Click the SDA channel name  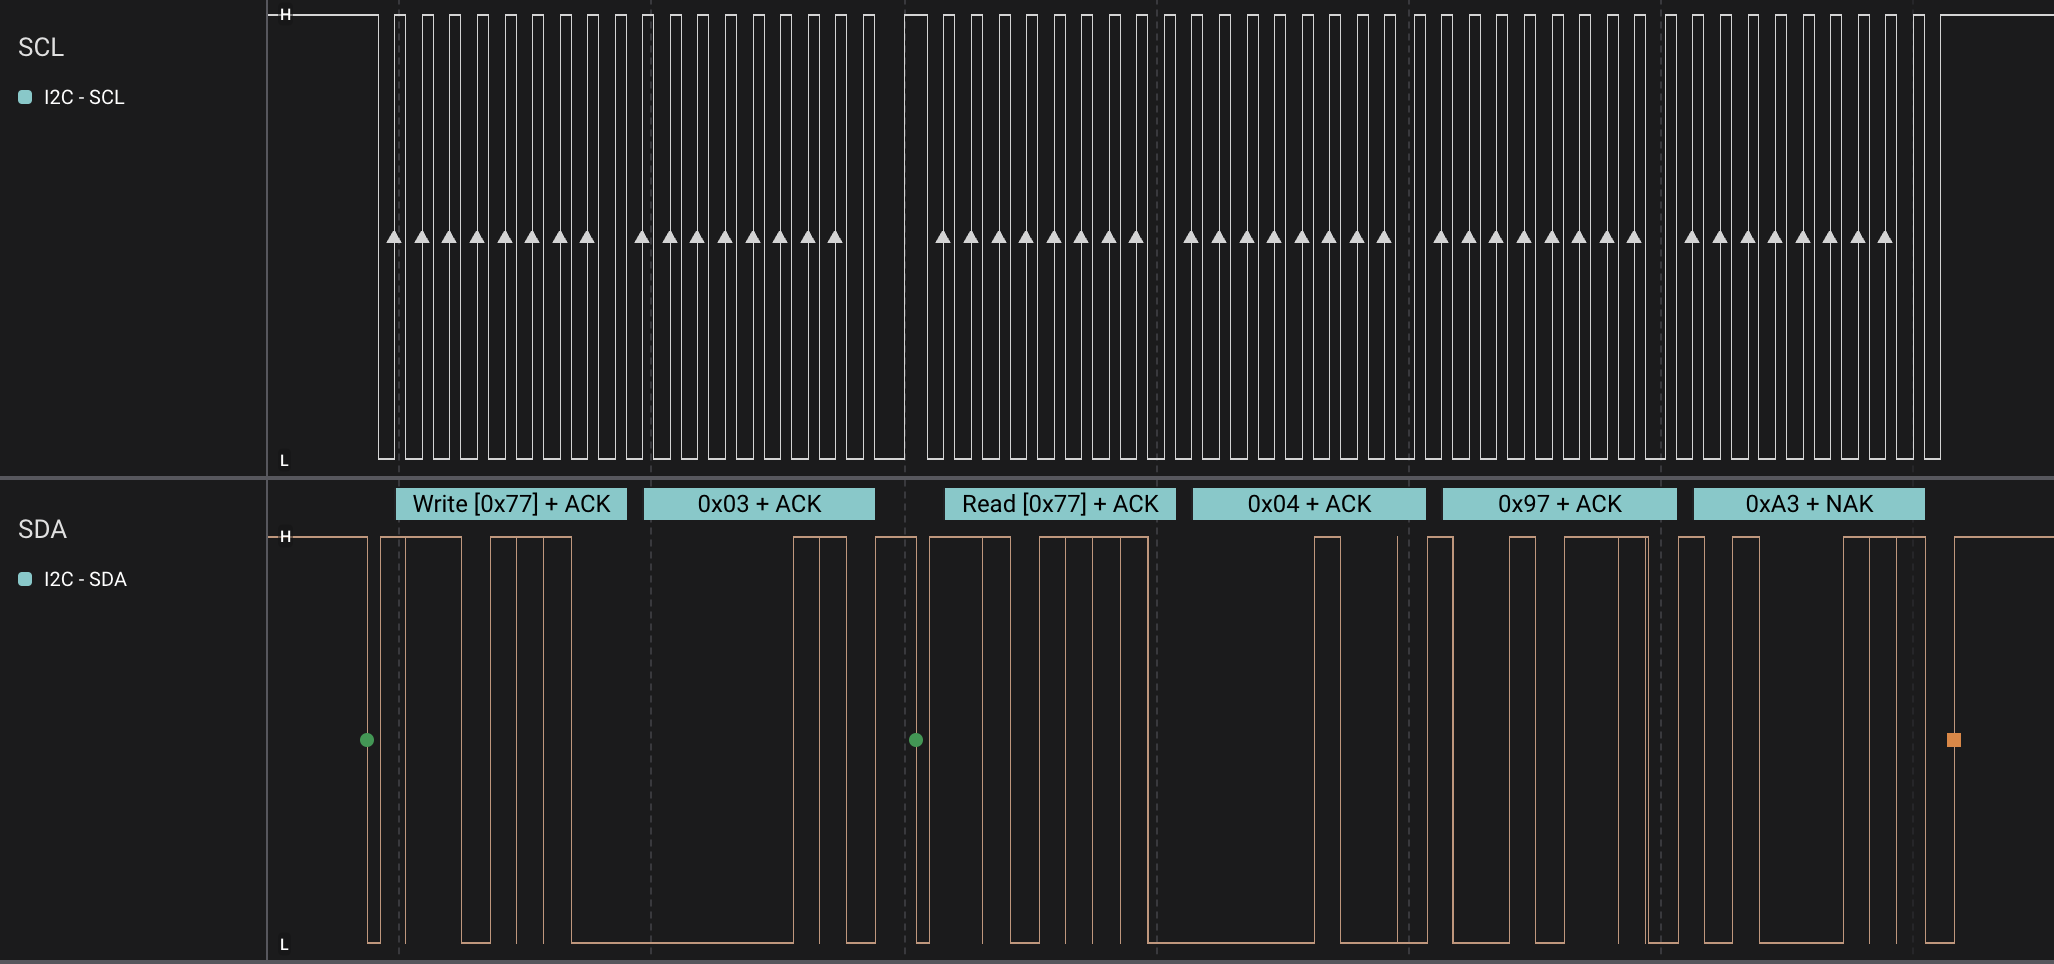[42, 529]
